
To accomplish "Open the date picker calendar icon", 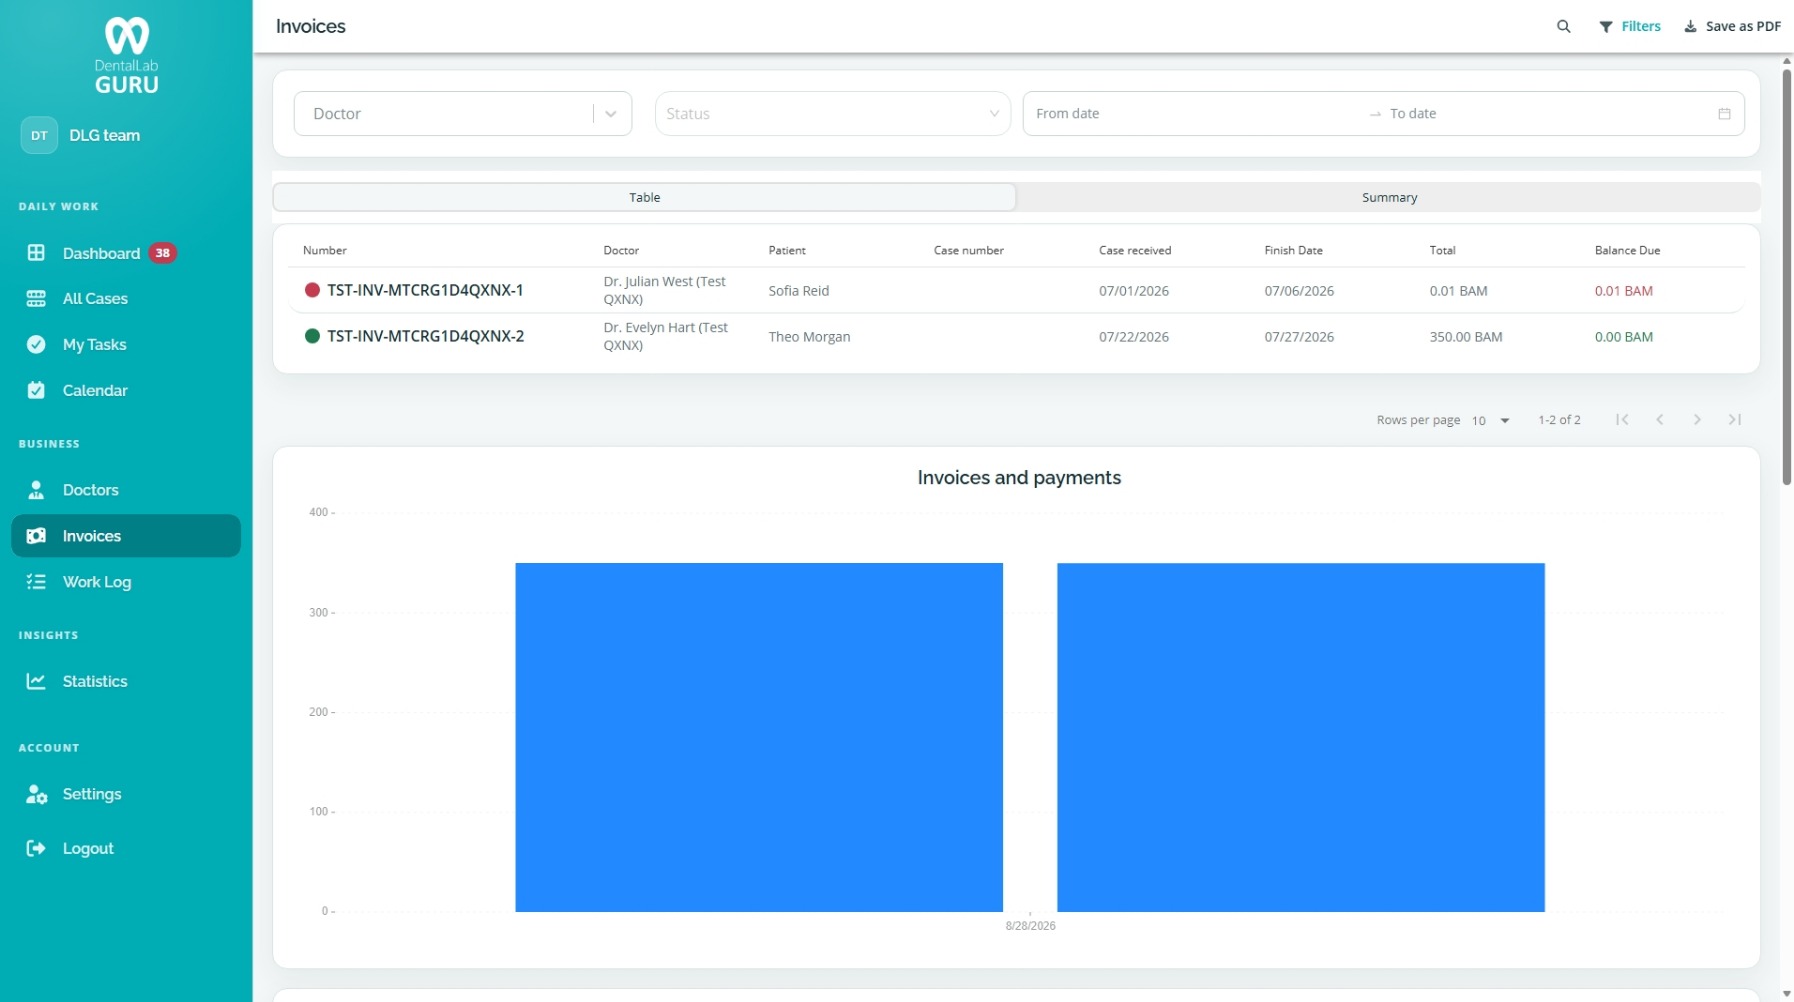I will (x=1724, y=114).
